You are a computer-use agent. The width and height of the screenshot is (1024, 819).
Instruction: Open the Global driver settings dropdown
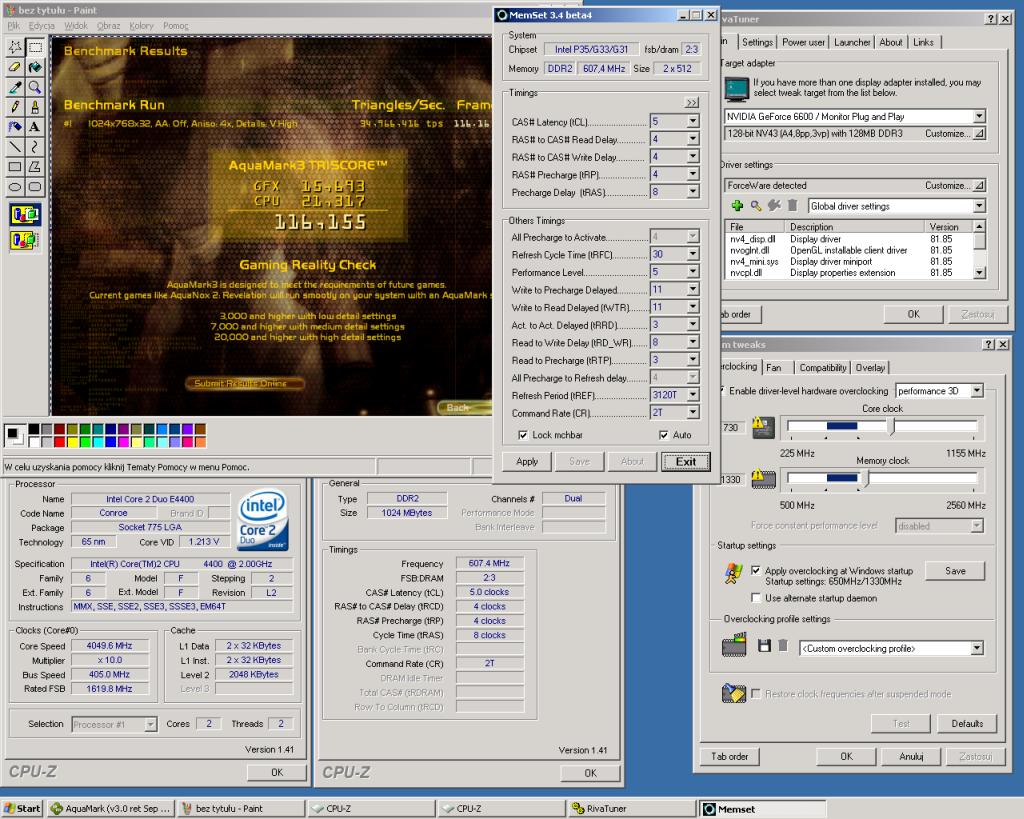(x=979, y=206)
